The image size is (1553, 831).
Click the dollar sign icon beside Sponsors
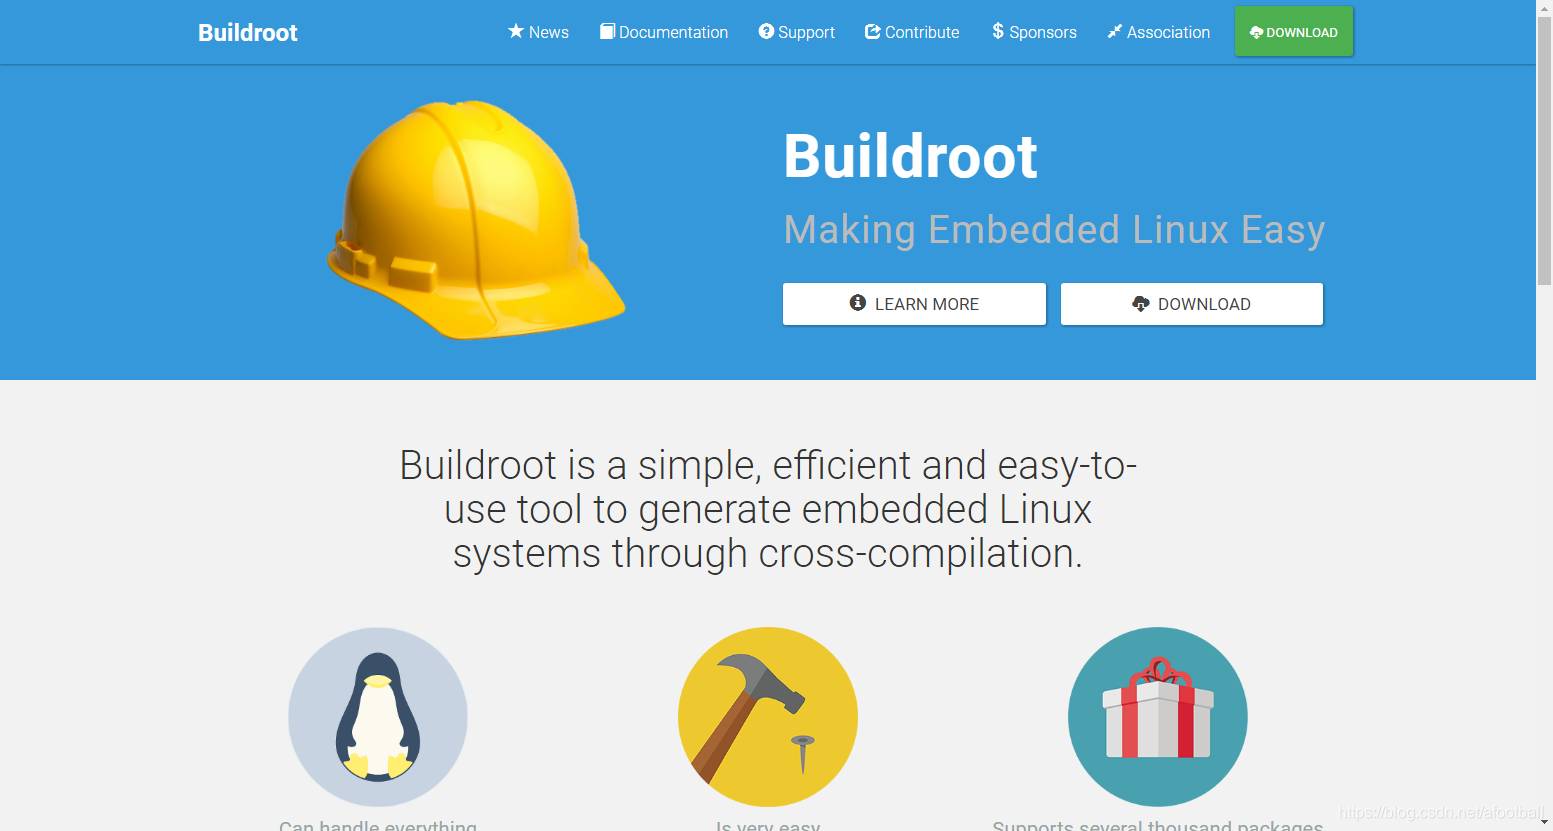pyautogui.click(x=998, y=31)
